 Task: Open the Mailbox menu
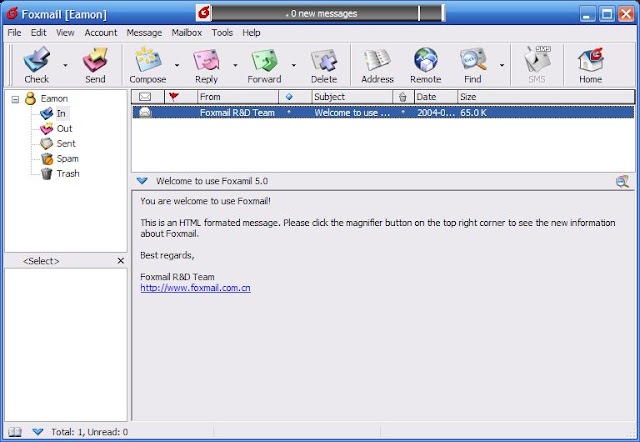pyautogui.click(x=187, y=33)
